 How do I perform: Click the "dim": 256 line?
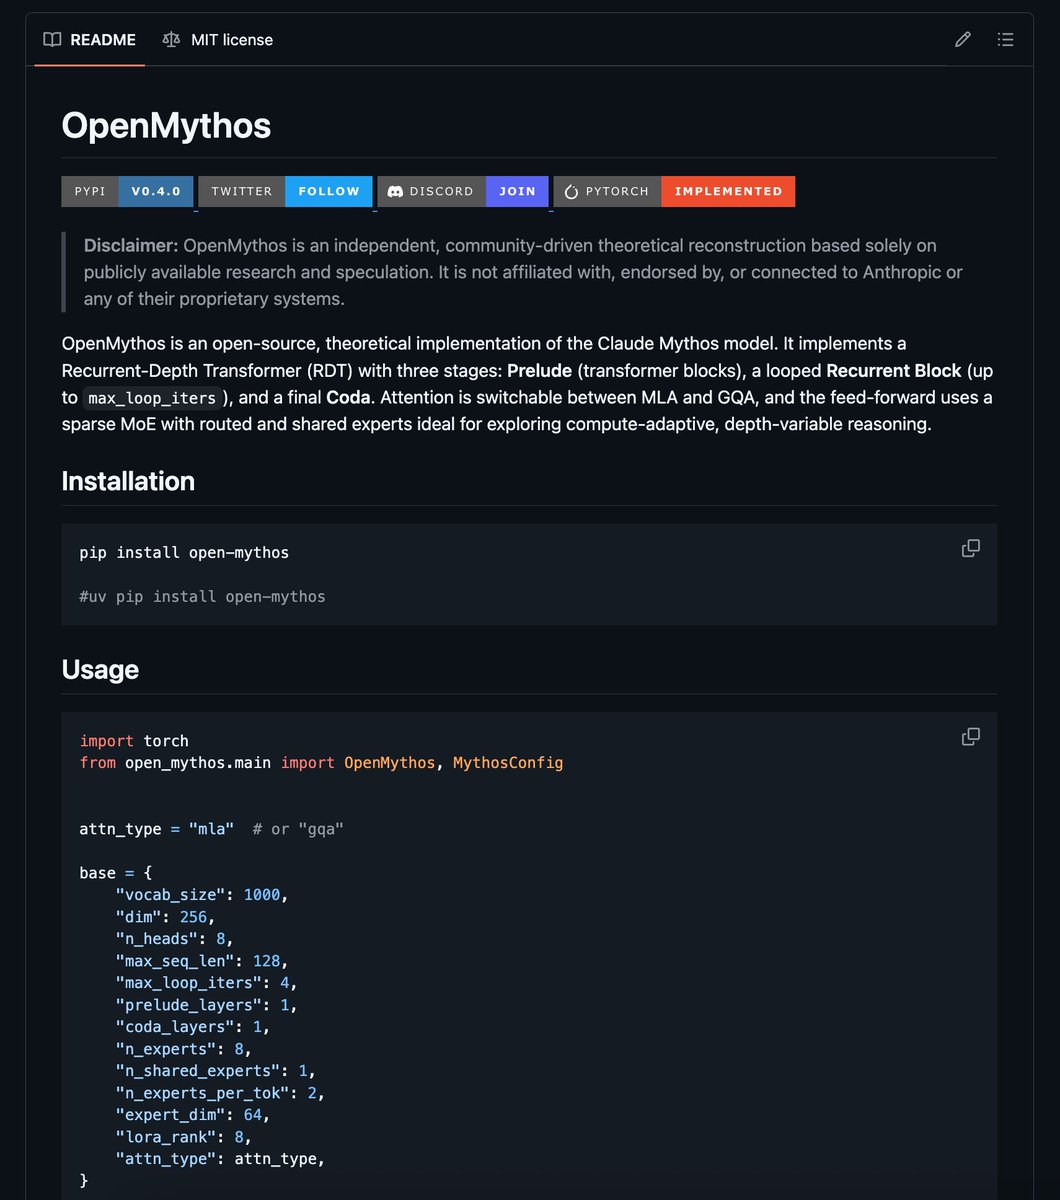tap(166, 917)
